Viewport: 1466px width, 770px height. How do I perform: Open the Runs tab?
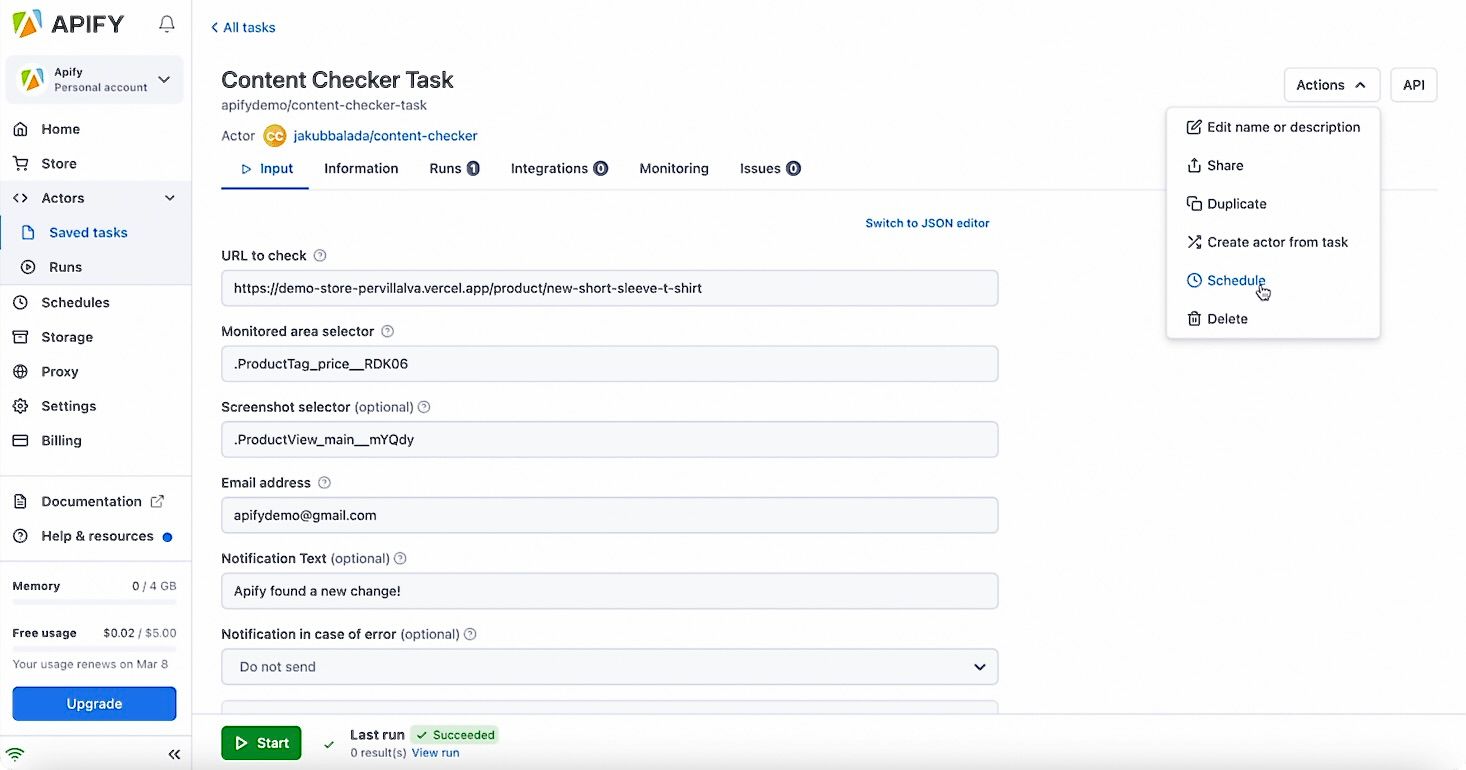[x=454, y=168]
